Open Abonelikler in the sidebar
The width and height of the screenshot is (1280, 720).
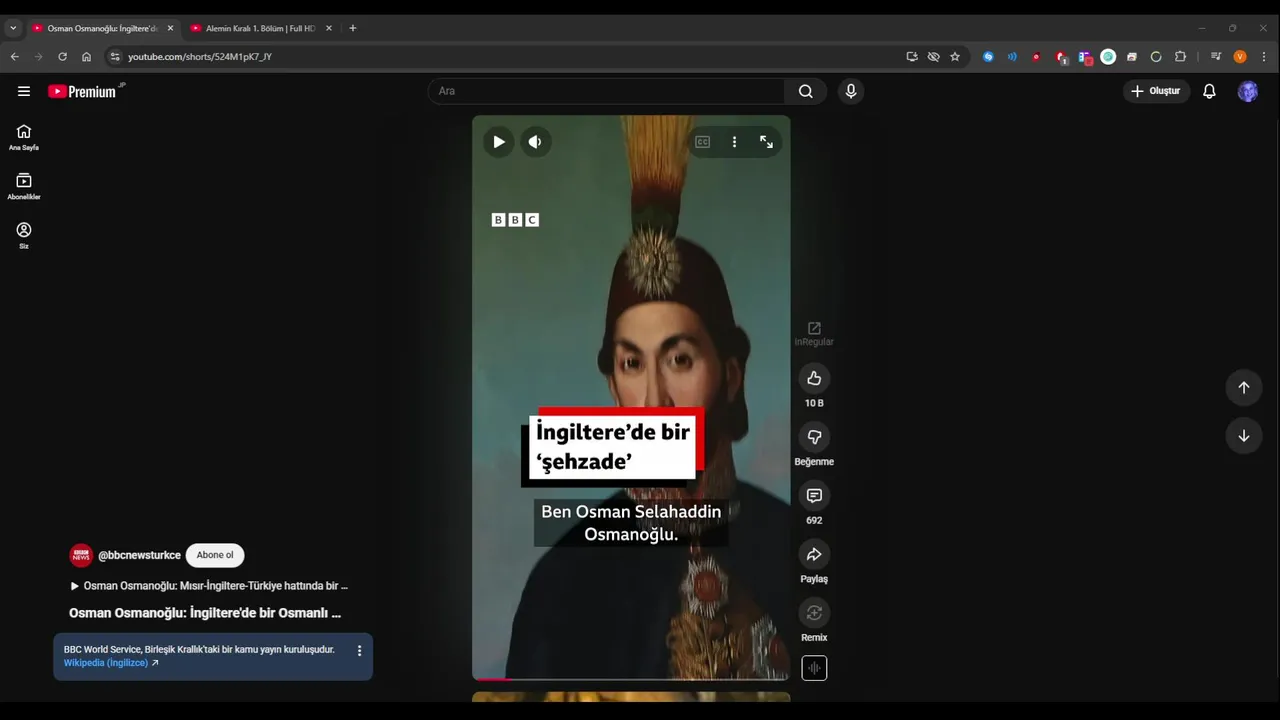(x=24, y=186)
